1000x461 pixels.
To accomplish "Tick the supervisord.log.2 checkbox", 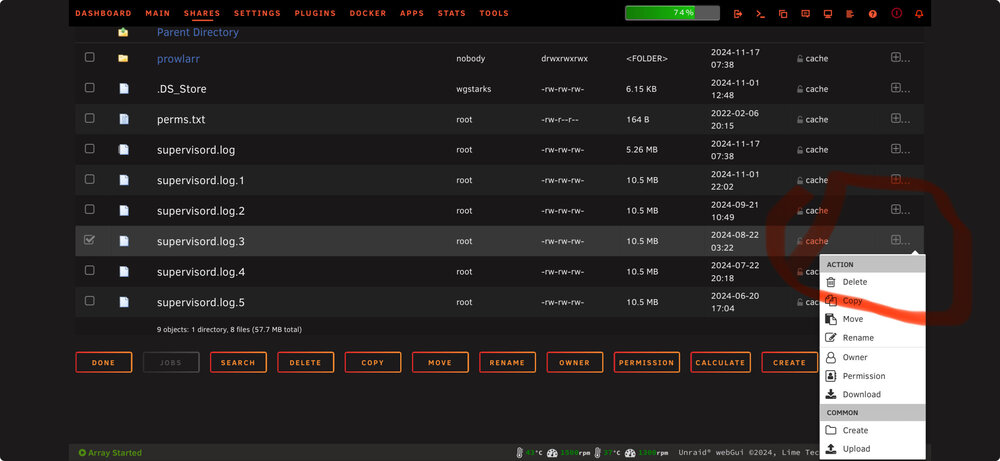I will tap(89, 209).
